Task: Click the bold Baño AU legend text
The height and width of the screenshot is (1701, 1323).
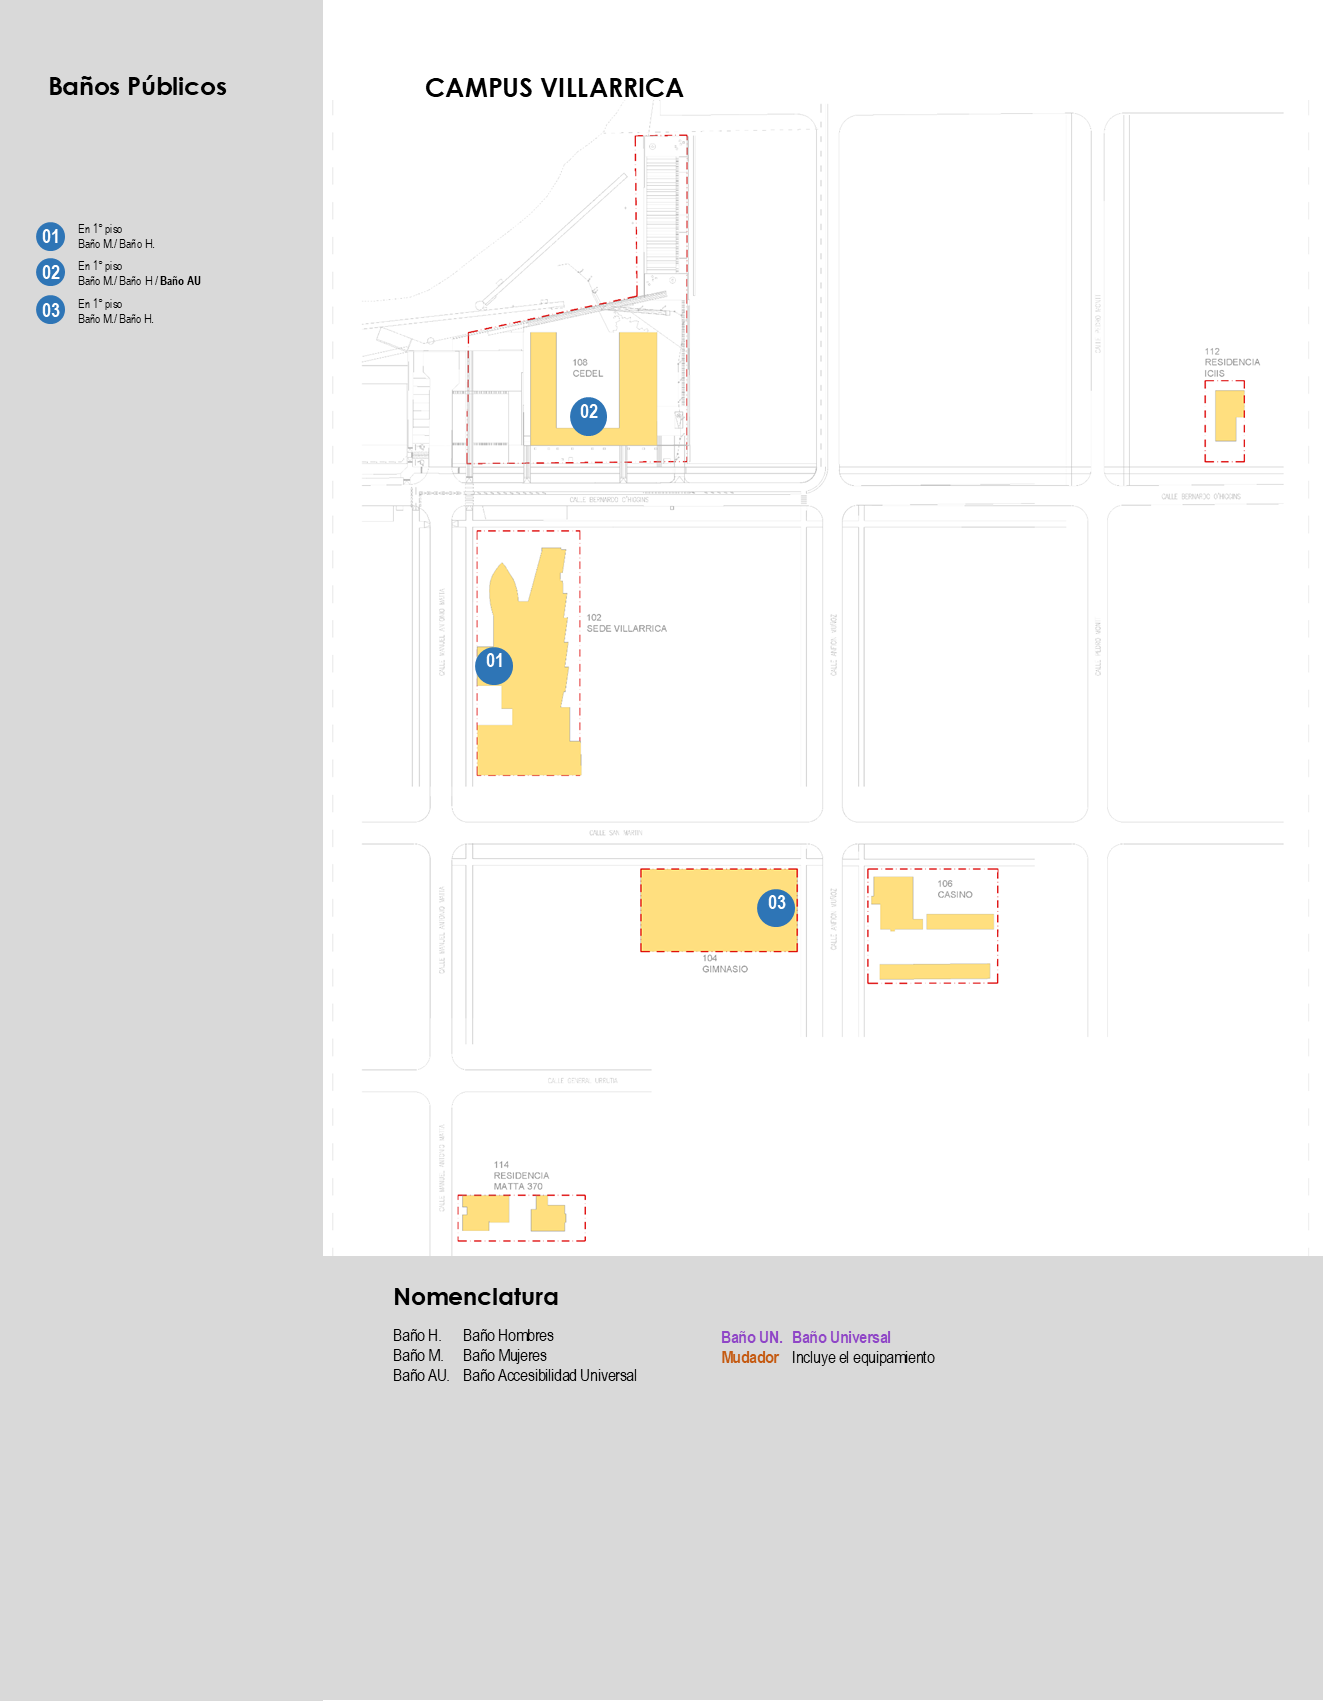Action: click(180, 281)
